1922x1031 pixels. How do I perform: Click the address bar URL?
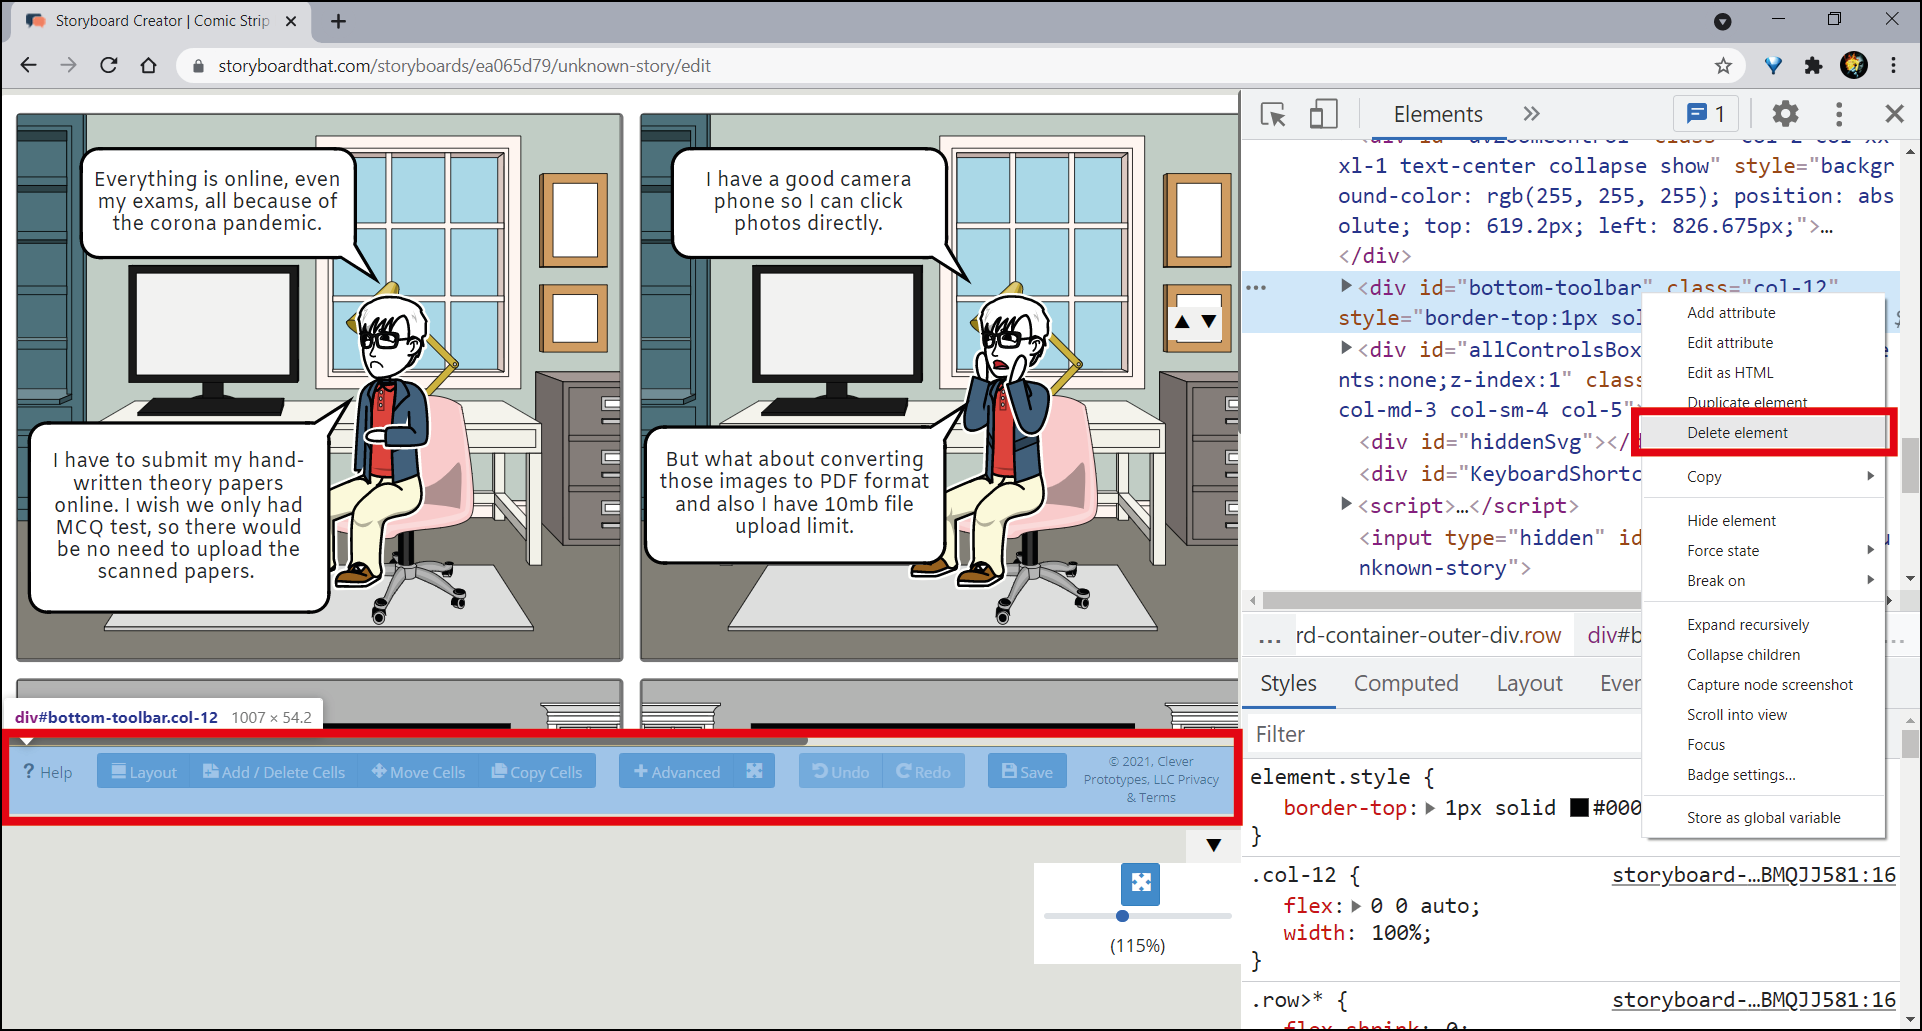pos(464,66)
